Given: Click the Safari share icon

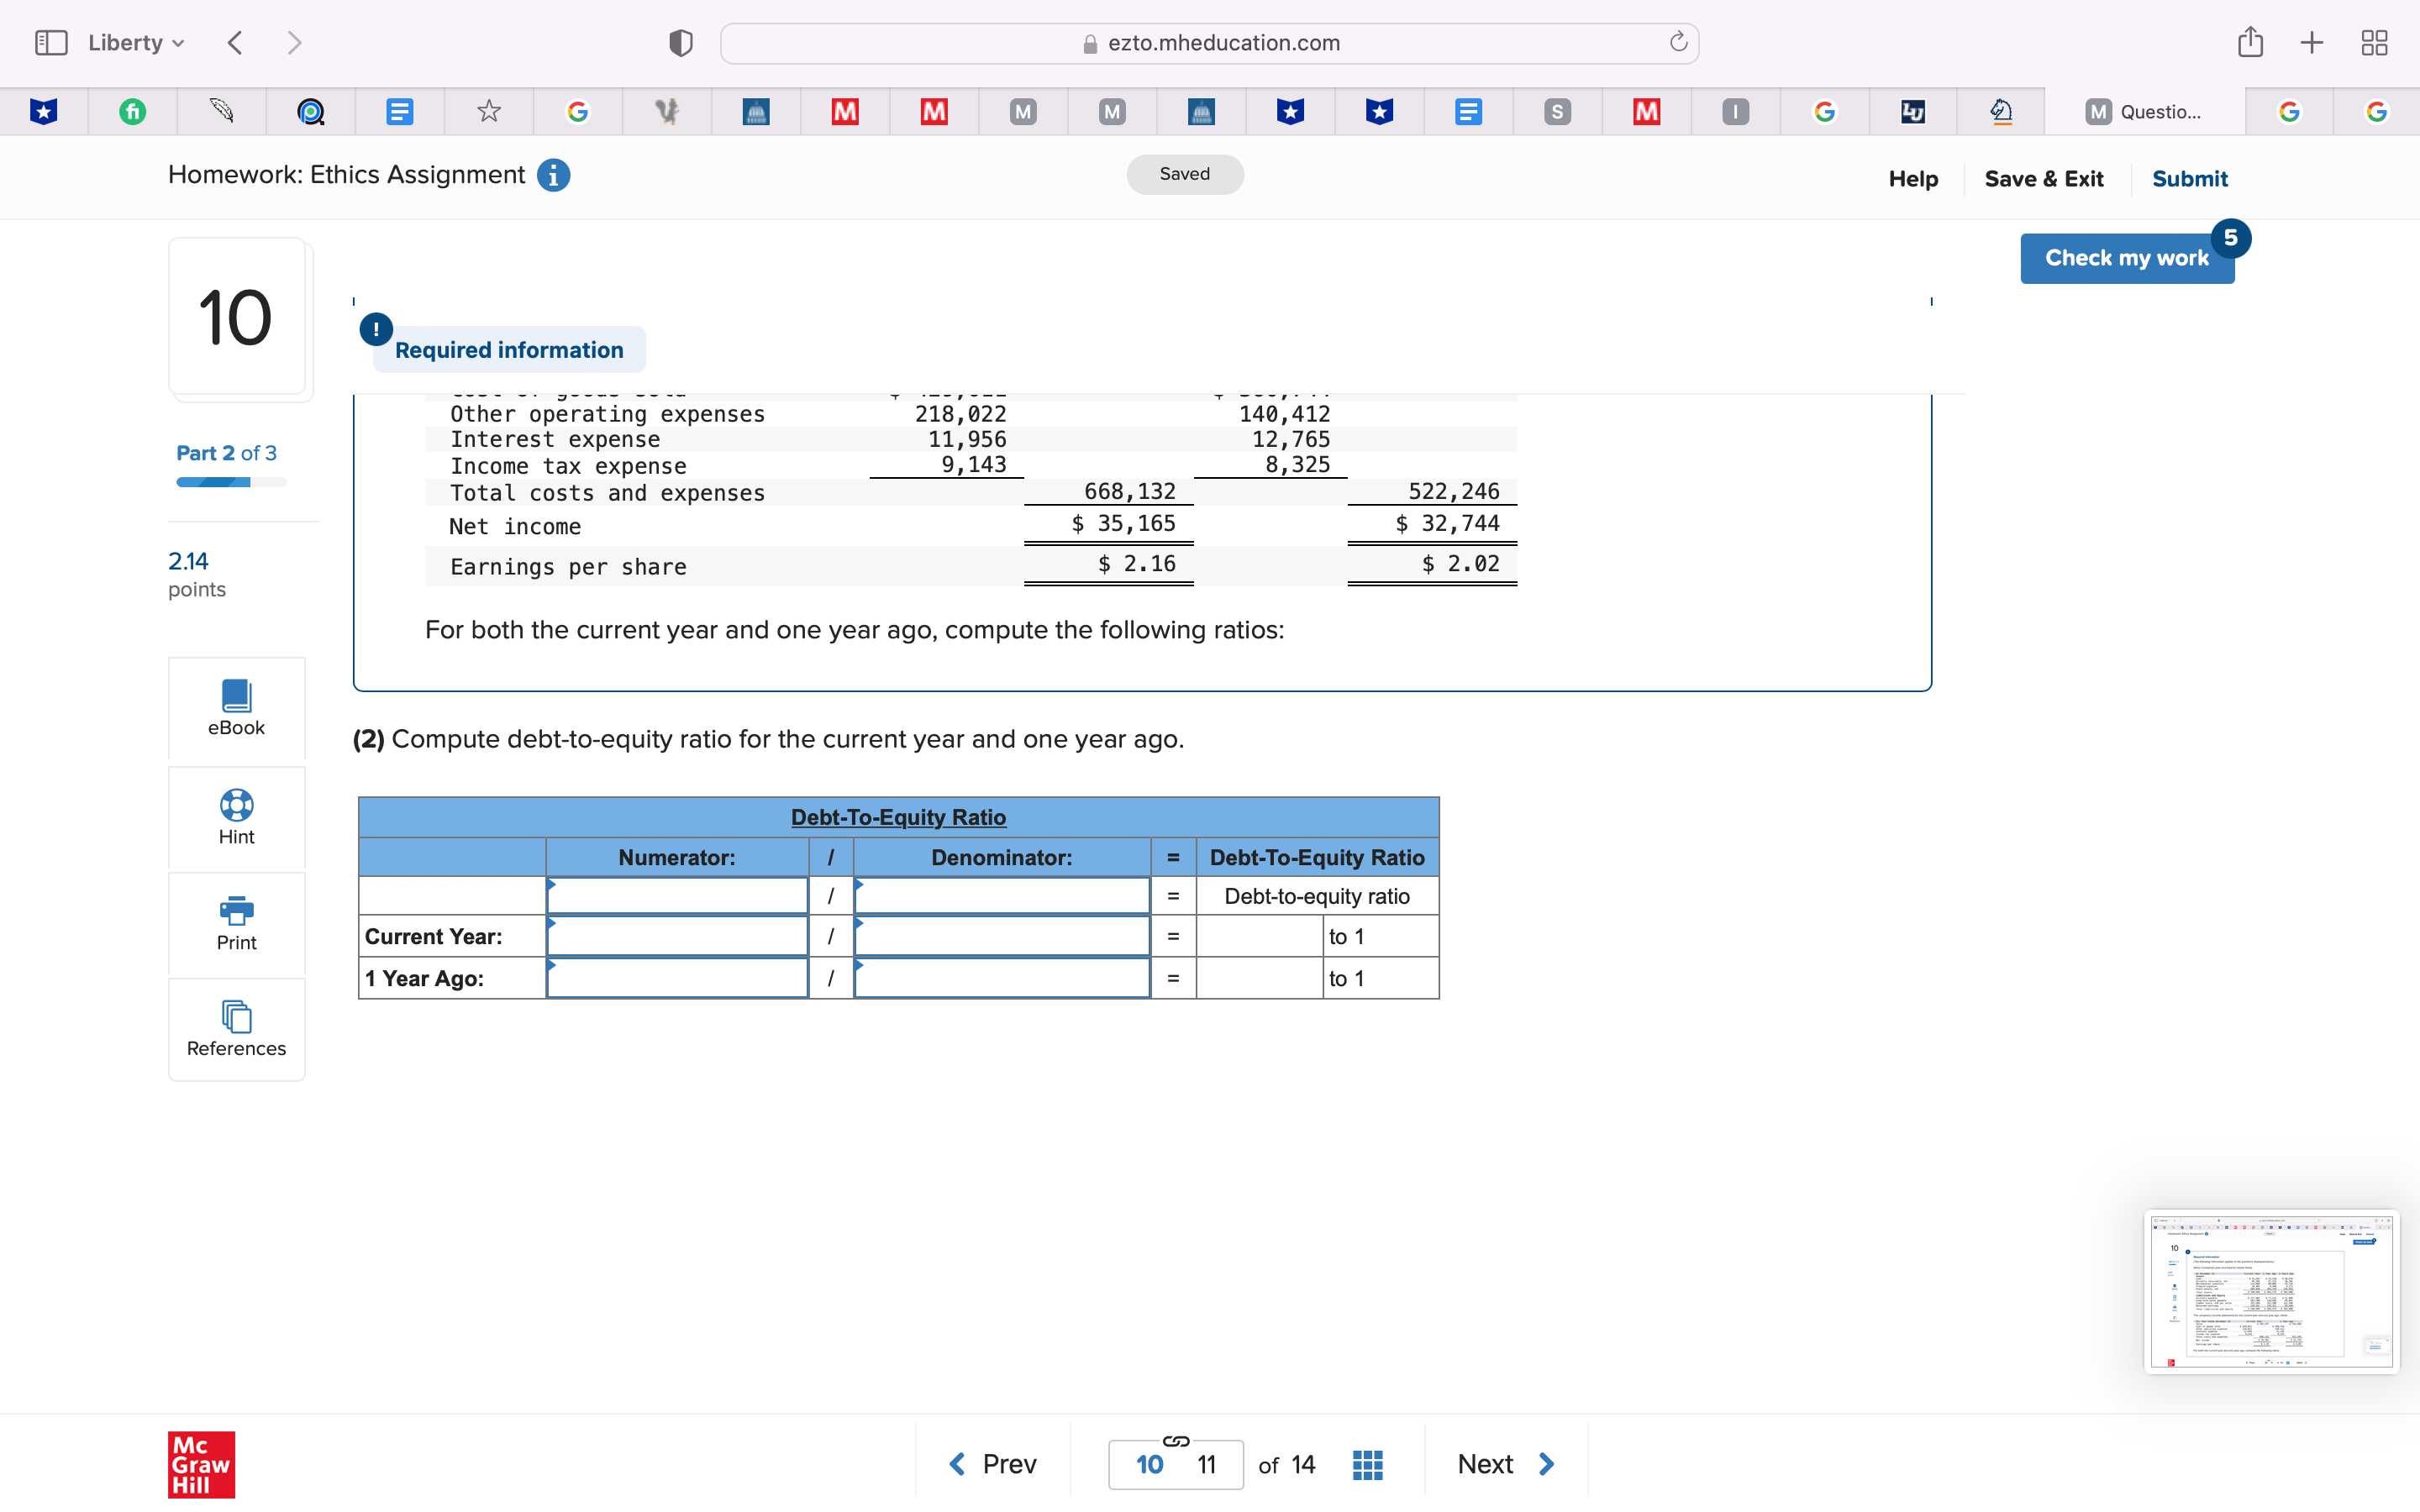Looking at the screenshot, I should tap(2250, 42).
